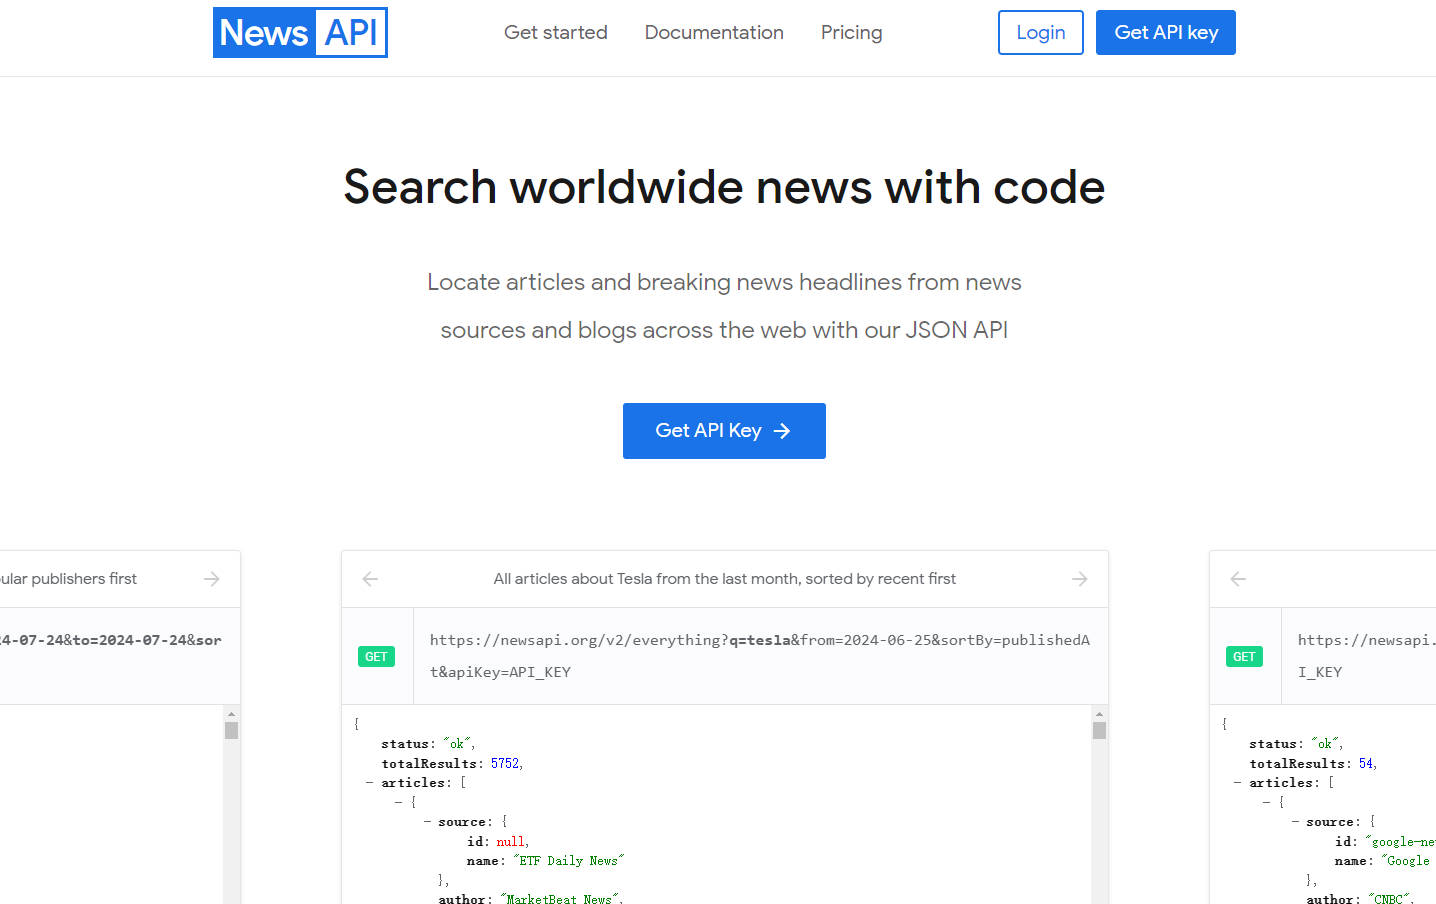Viewport: 1436px width, 904px height.
Task: Click Tesla card title text
Action: (x=724, y=579)
